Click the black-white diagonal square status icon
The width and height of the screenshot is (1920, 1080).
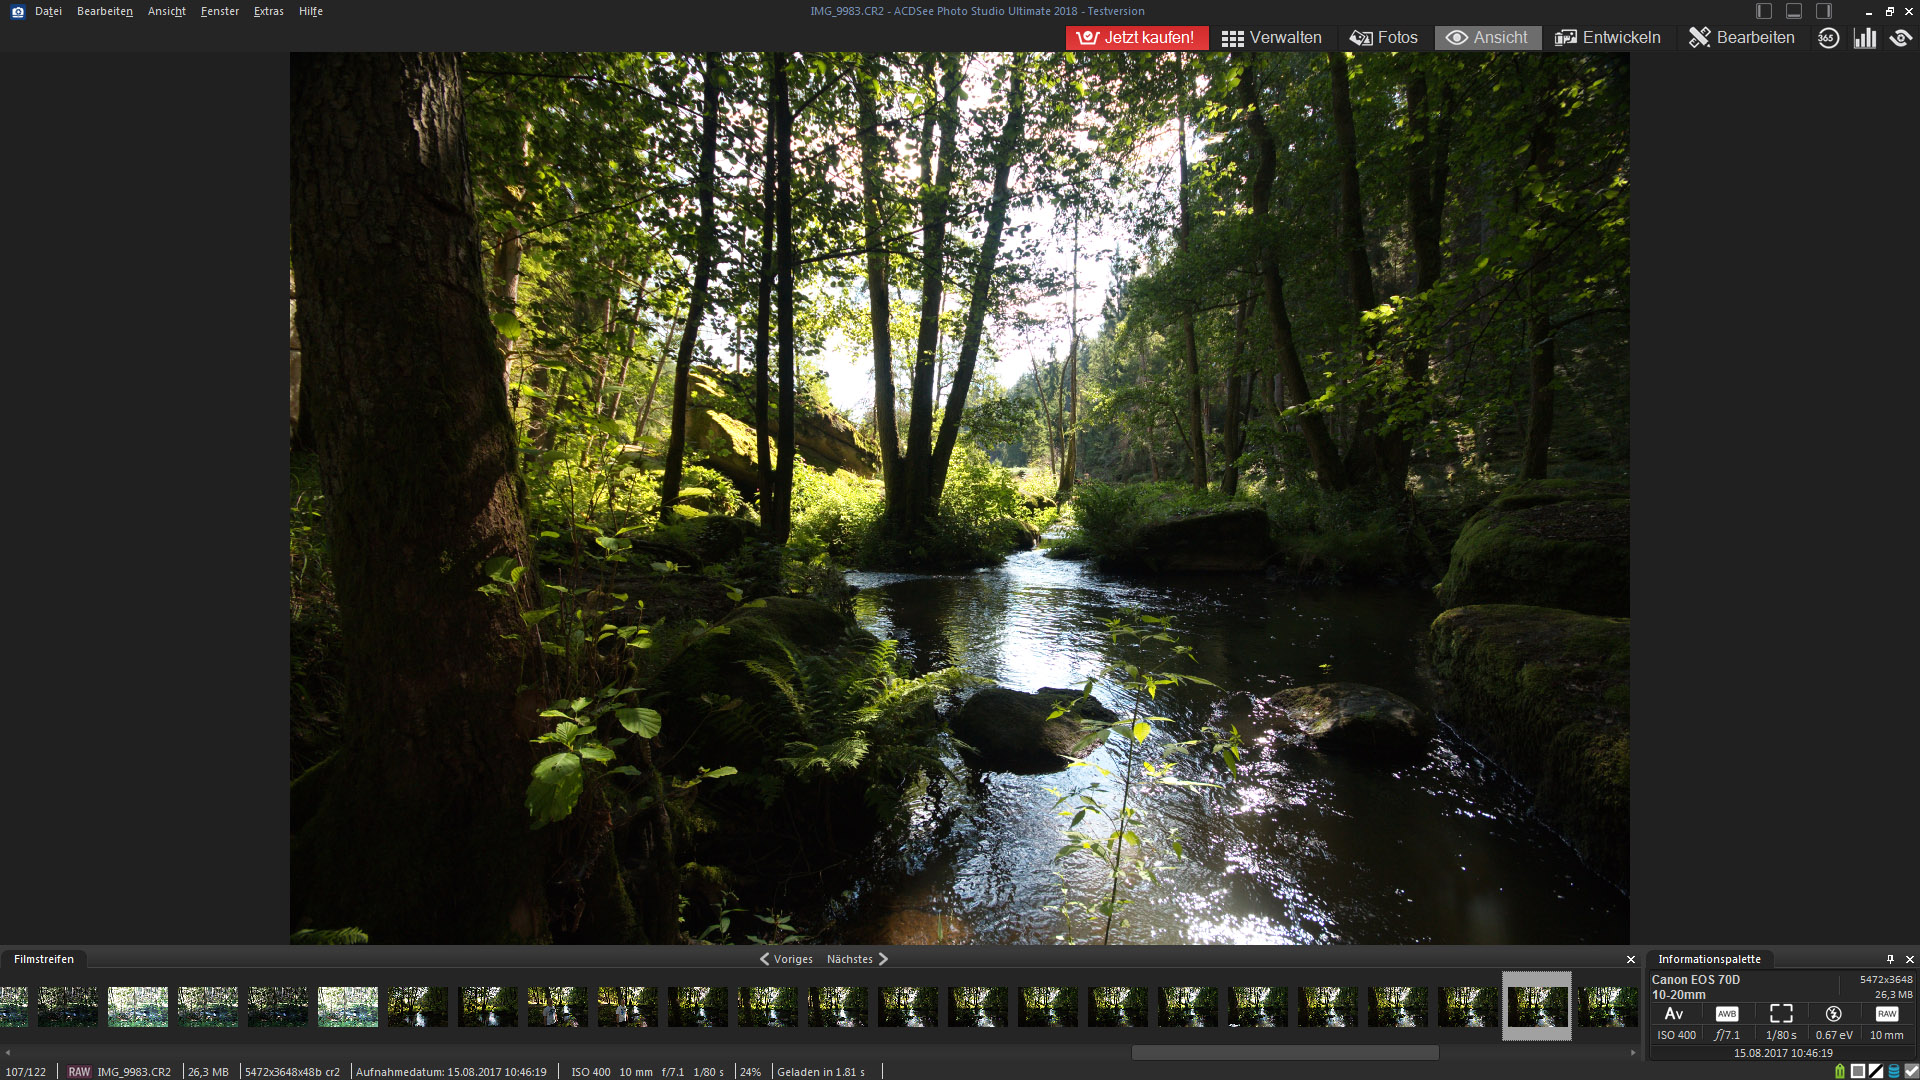[x=1876, y=1071]
